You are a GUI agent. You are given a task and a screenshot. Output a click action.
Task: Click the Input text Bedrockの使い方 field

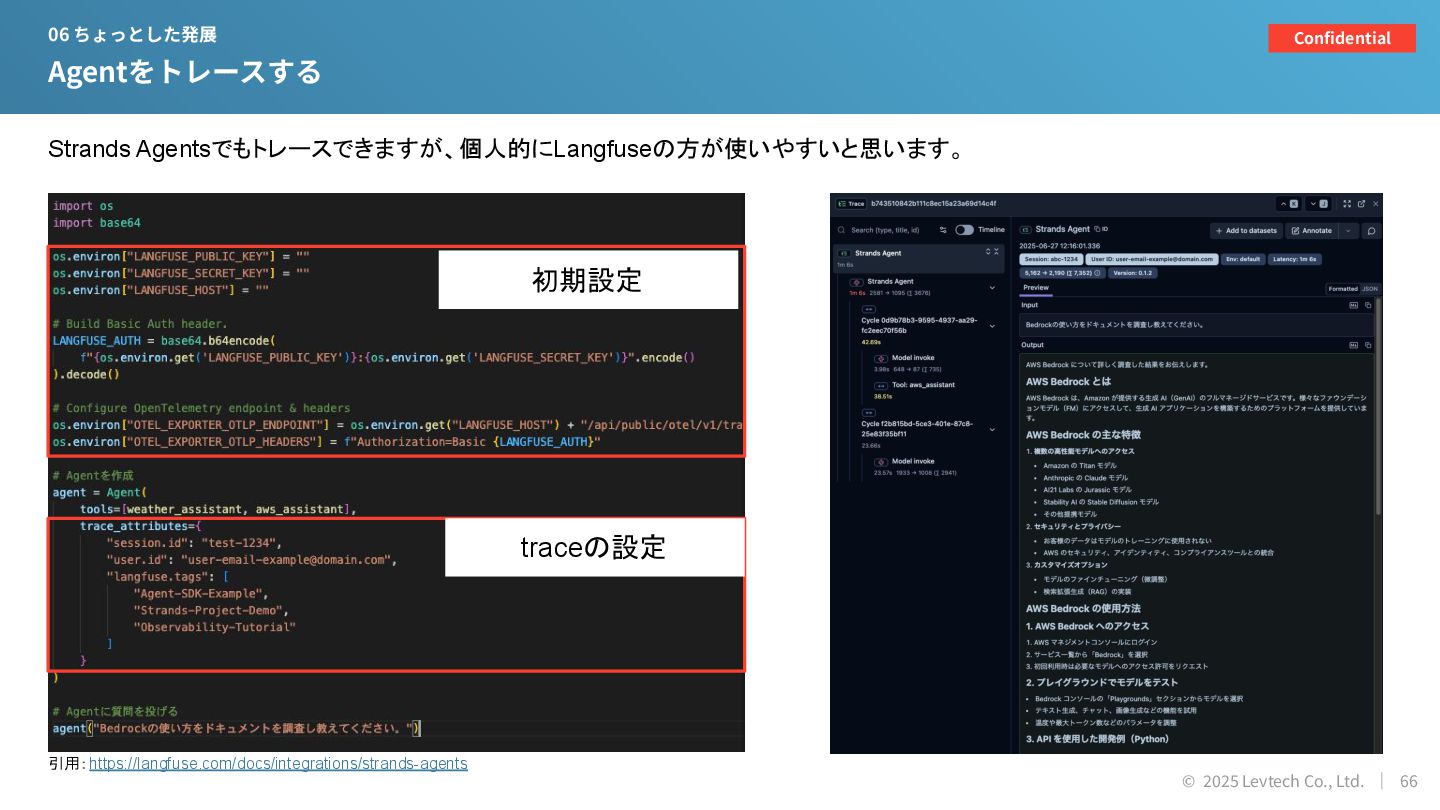point(1195,325)
